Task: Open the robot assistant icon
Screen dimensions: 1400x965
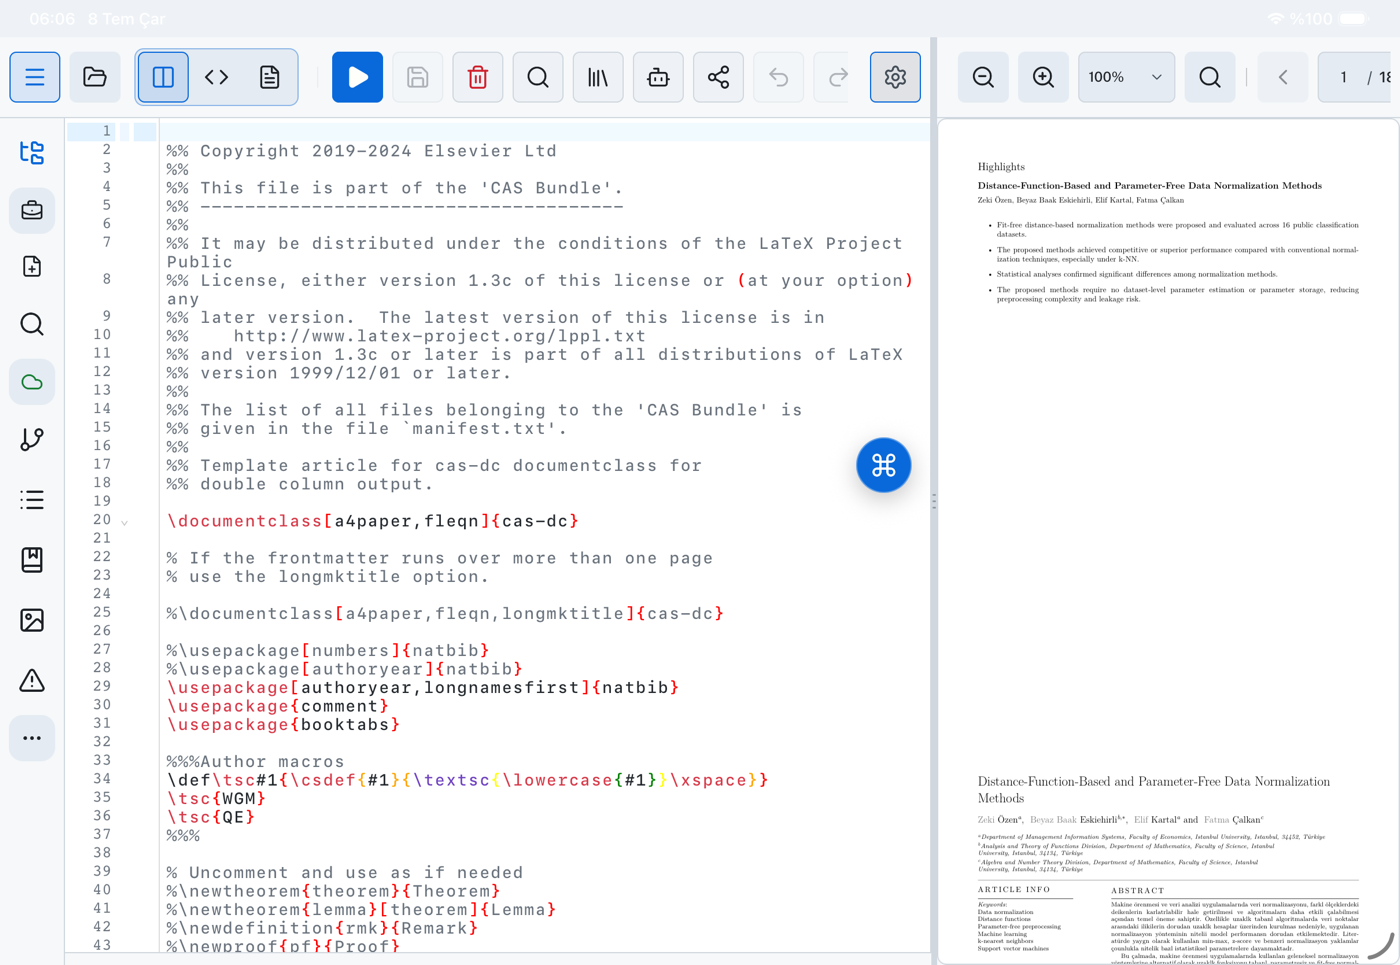Action: coord(658,77)
